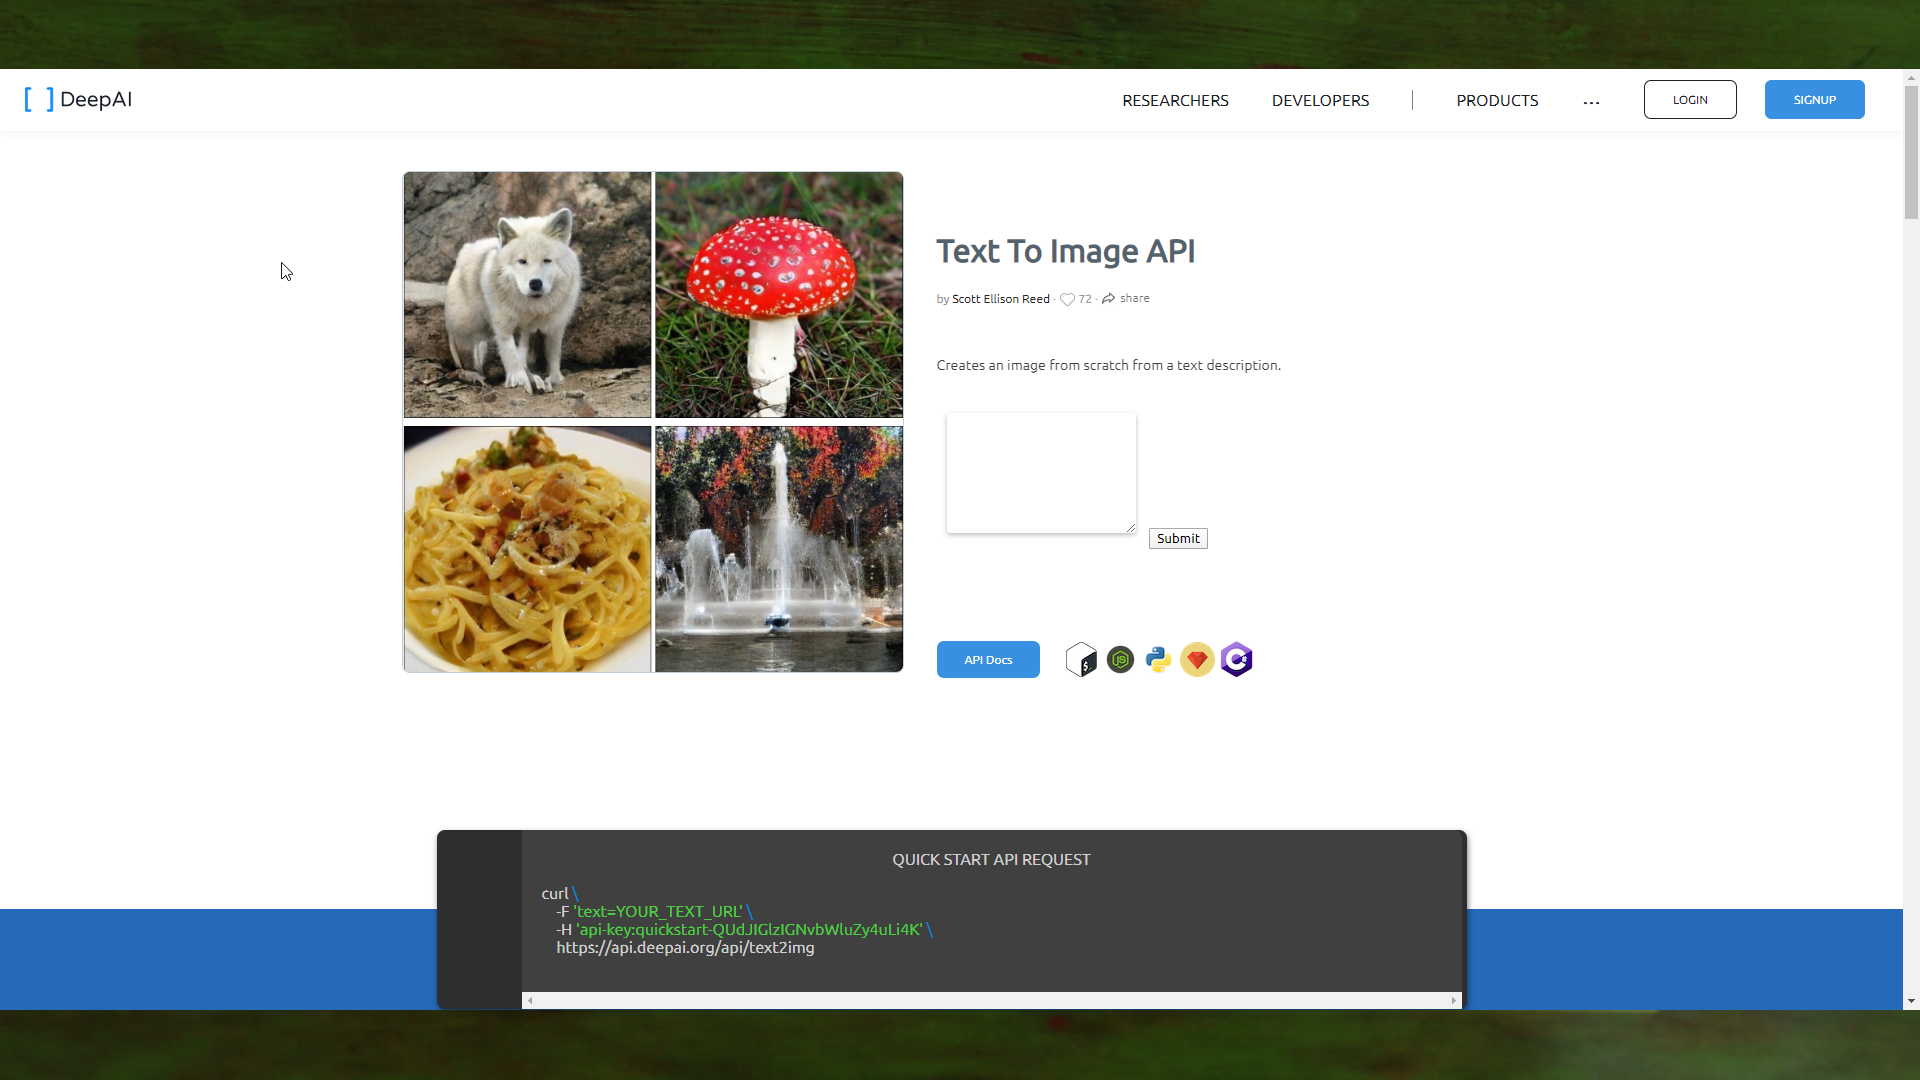
Task: Click the LOGIN button
Action: coord(1690,99)
